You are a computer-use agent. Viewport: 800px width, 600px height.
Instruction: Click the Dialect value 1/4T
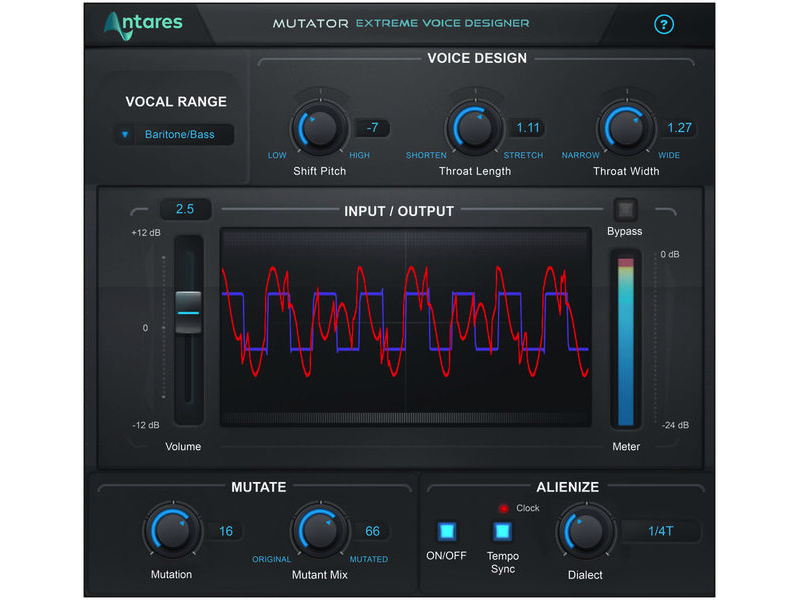coord(660,531)
